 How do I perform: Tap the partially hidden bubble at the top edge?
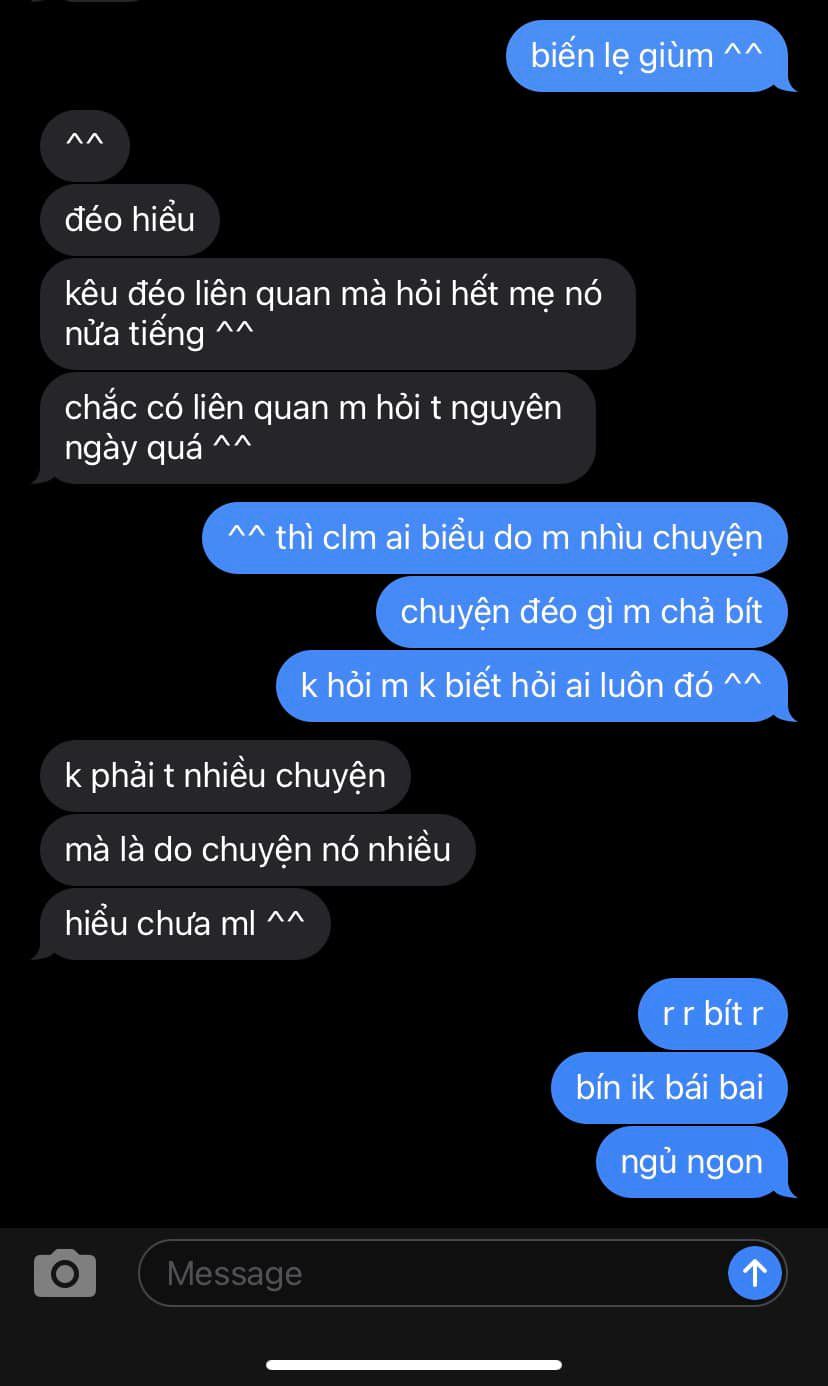pos(105,1)
